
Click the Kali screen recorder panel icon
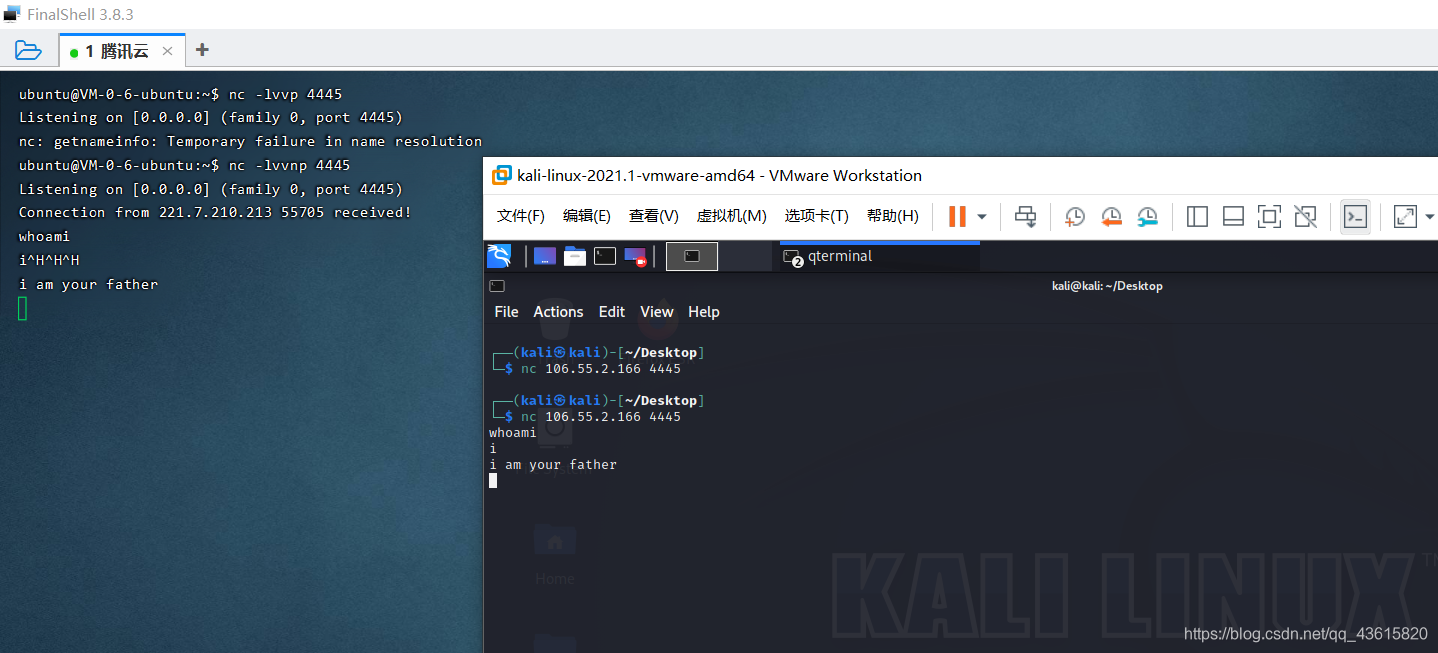636,258
